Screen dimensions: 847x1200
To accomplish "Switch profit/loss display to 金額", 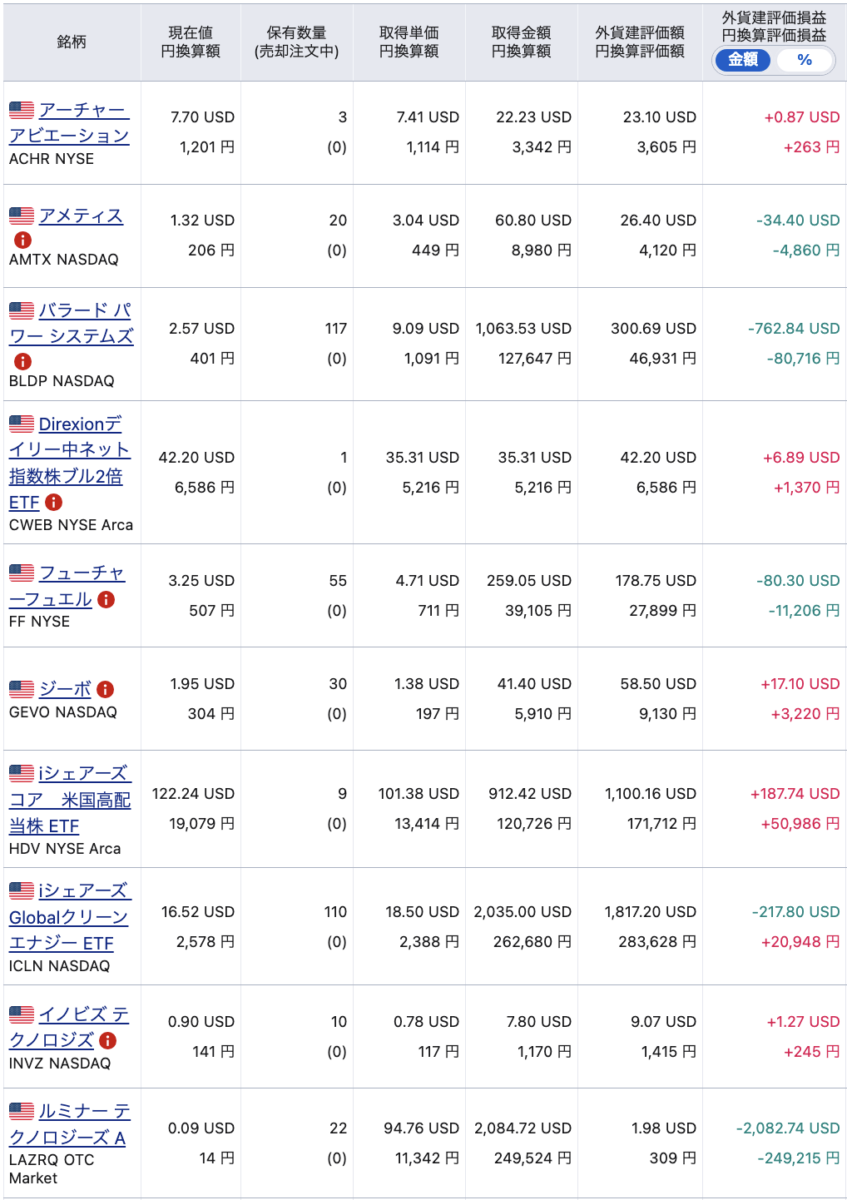I will click(x=742, y=60).
